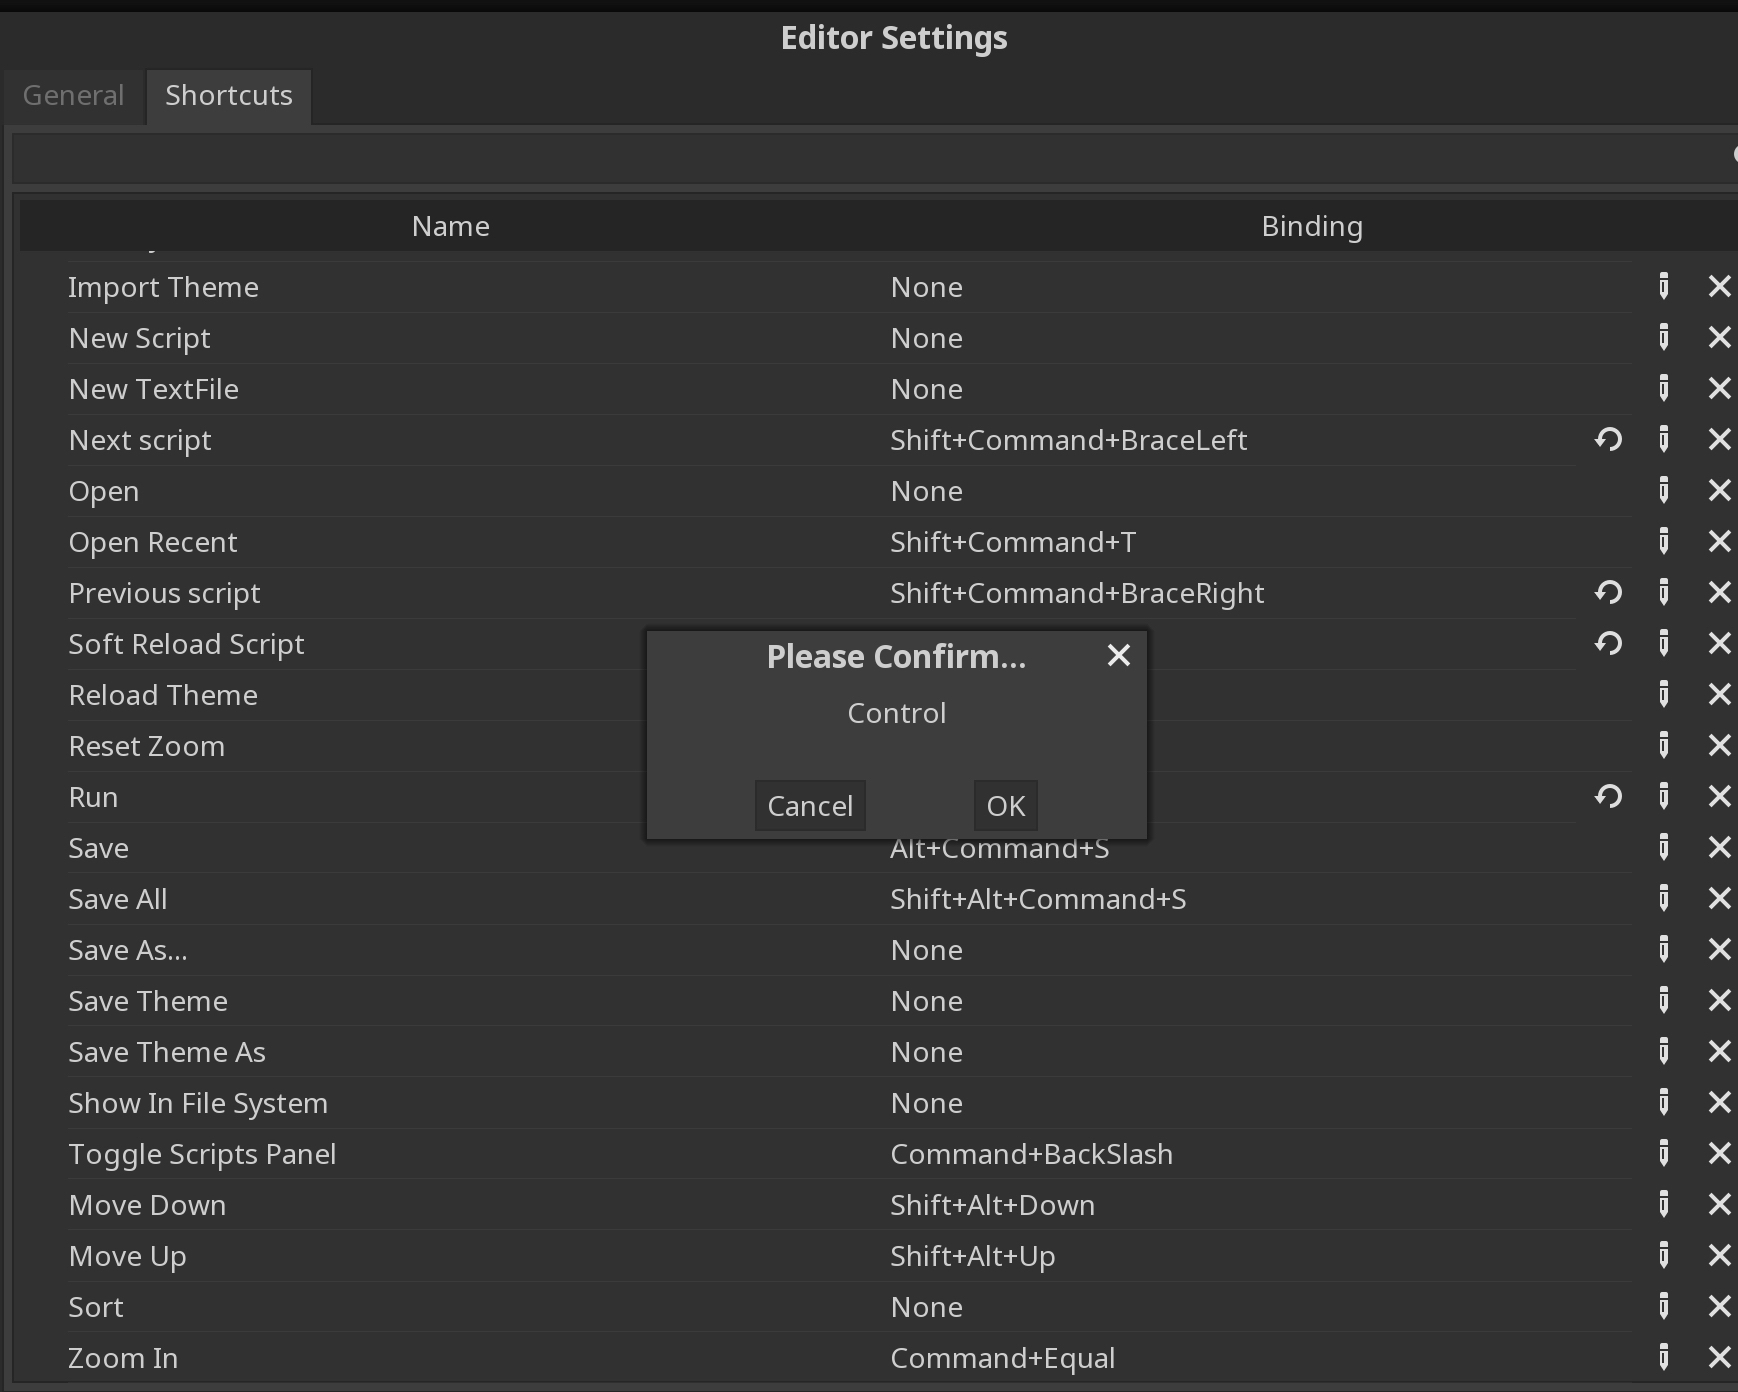Image resolution: width=1738 pixels, height=1392 pixels.
Task: Edit the New Script binding
Action: tap(1663, 337)
